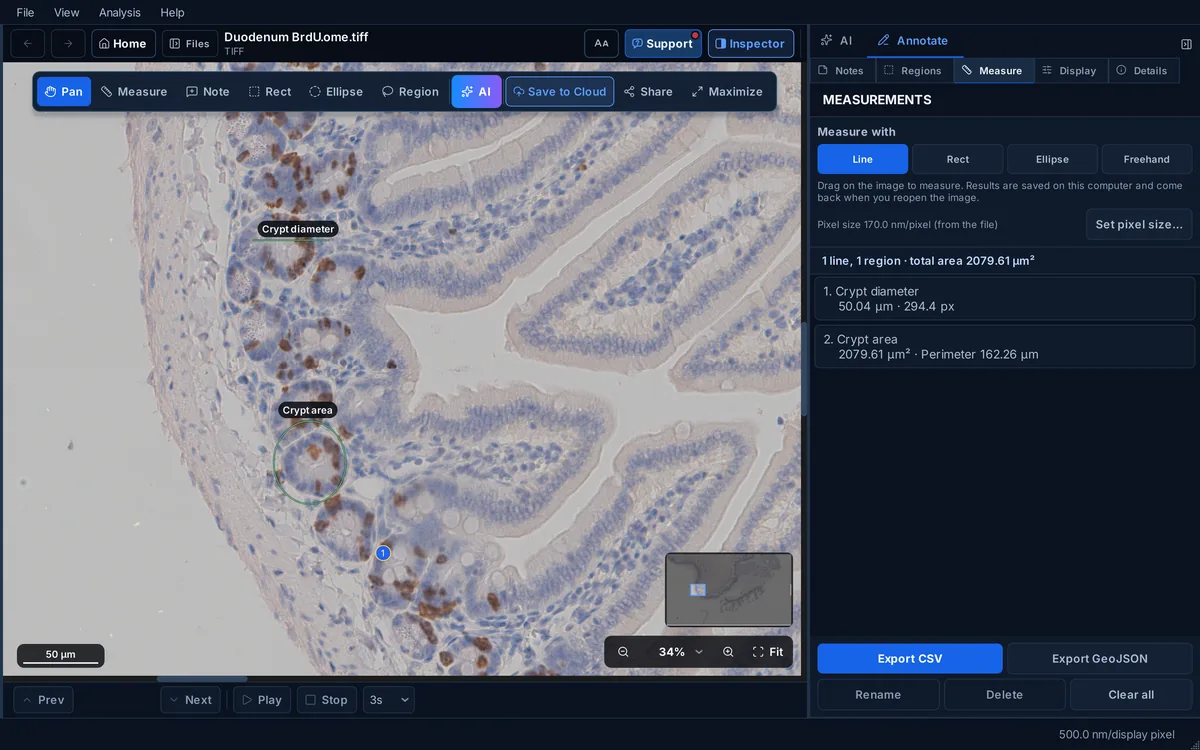
Task: Delete the selected measurement
Action: point(1005,695)
